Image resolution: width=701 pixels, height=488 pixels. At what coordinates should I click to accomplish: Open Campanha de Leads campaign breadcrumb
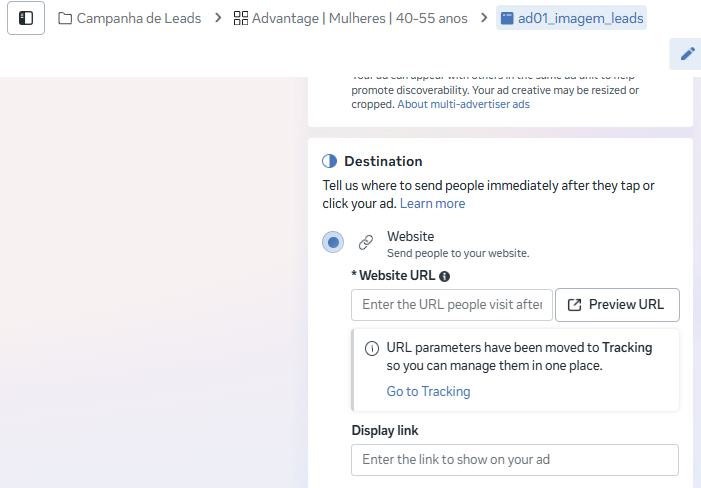pos(138,18)
